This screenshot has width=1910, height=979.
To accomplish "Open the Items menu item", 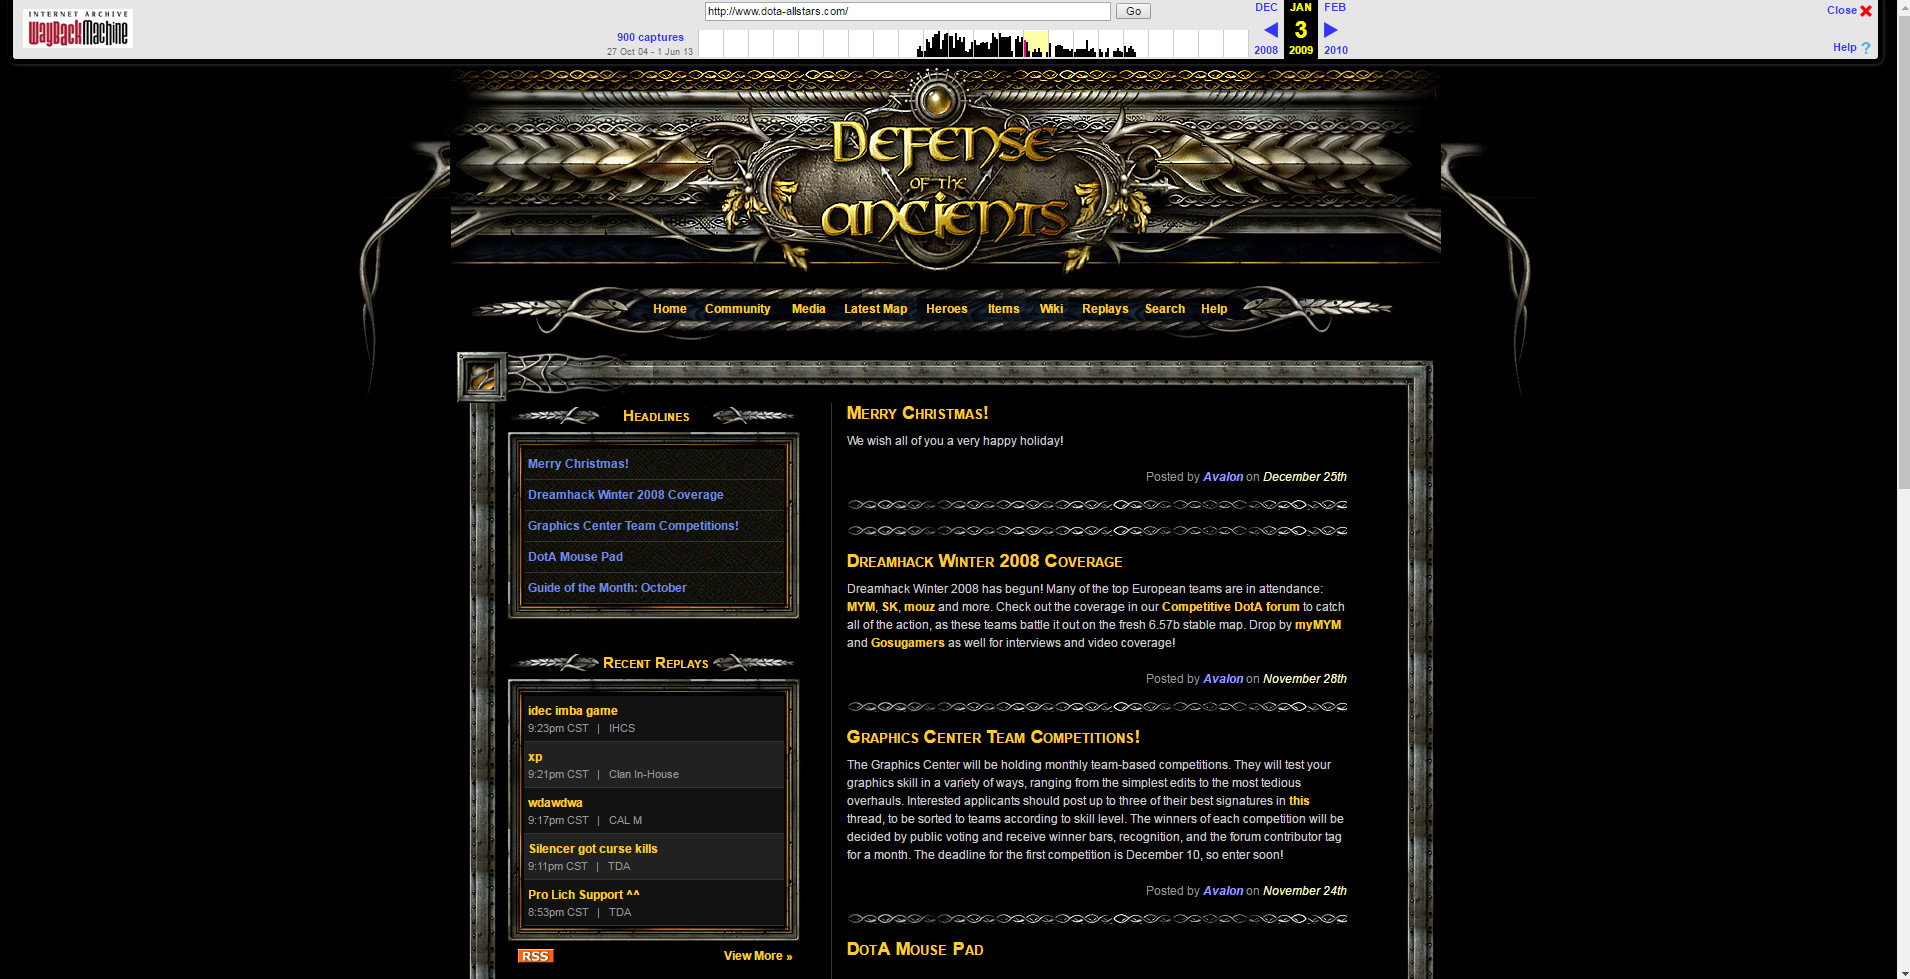I will tap(1004, 309).
